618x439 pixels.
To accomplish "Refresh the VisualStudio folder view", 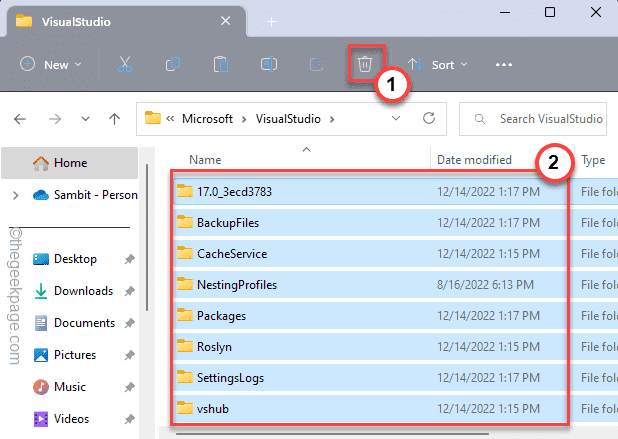I will click(x=429, y=118).
